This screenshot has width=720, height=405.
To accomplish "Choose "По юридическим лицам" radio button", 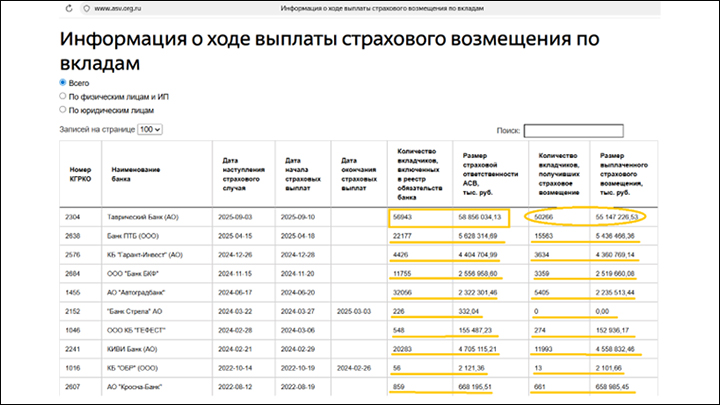I will click(63, 110).
